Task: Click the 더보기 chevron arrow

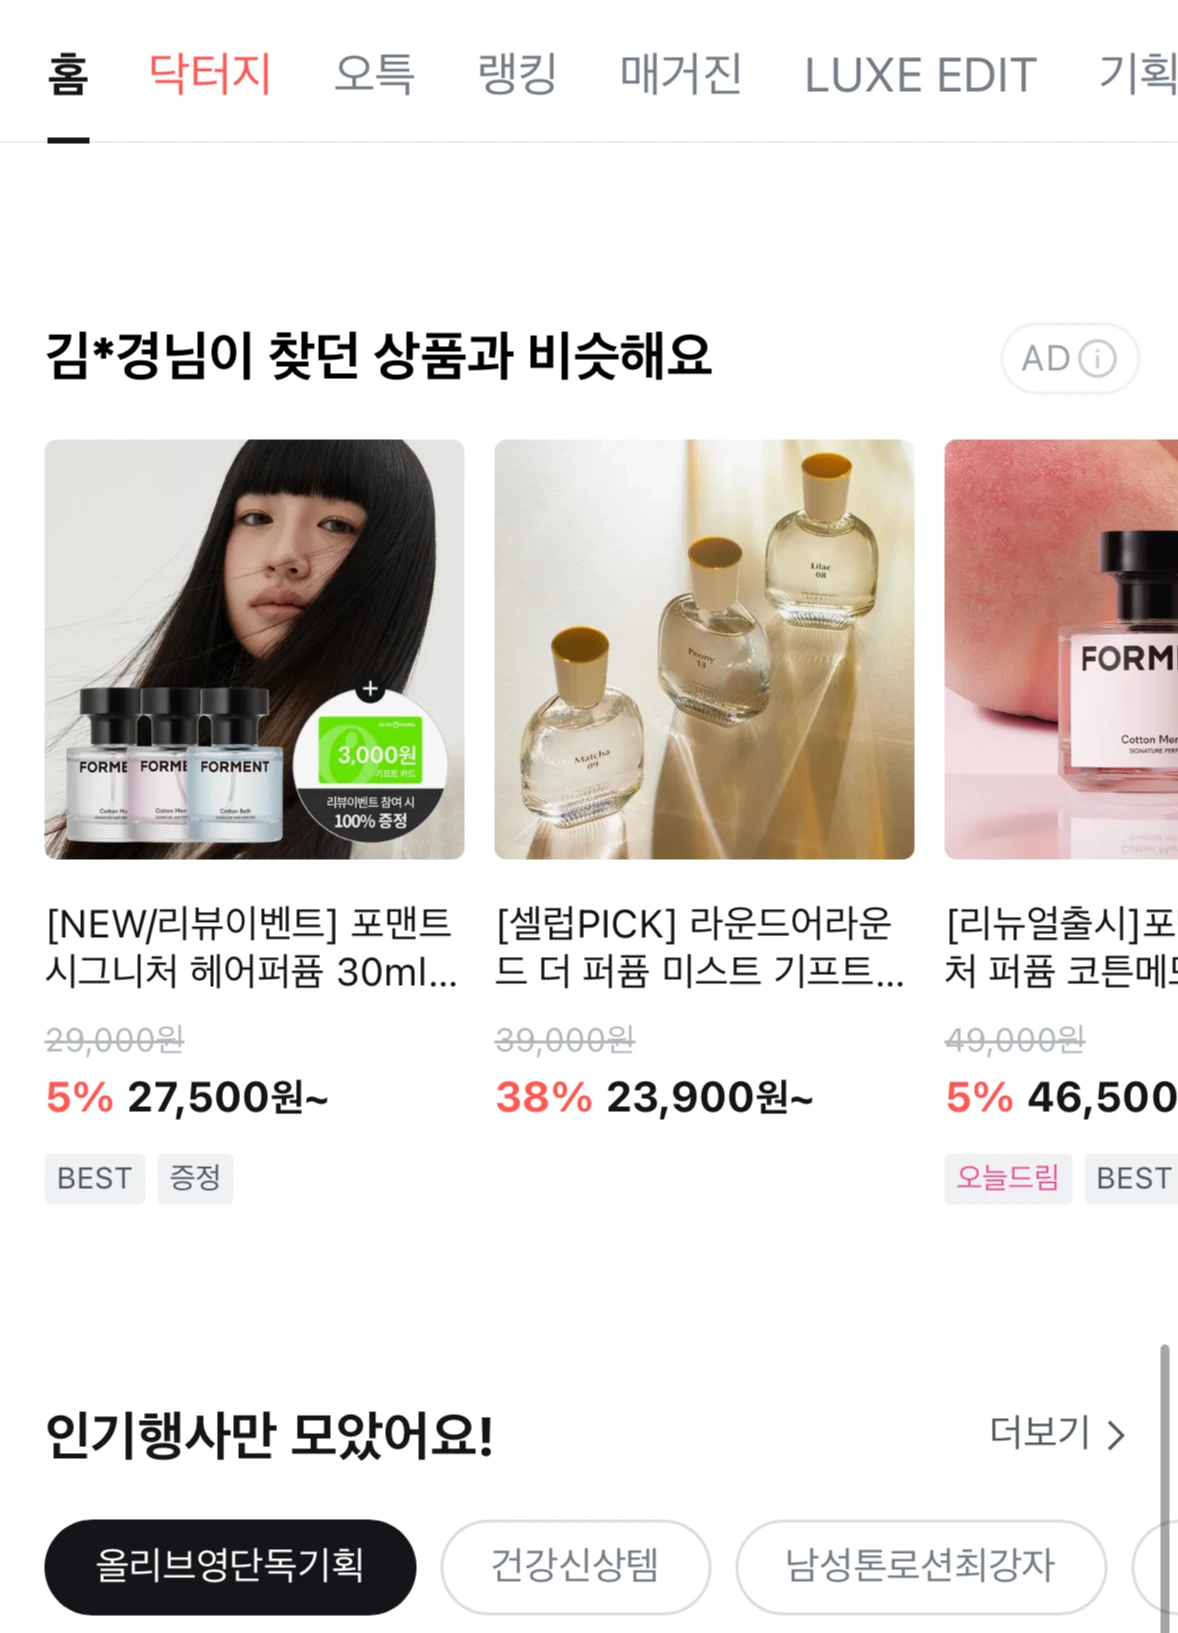Action: 1117,1435
